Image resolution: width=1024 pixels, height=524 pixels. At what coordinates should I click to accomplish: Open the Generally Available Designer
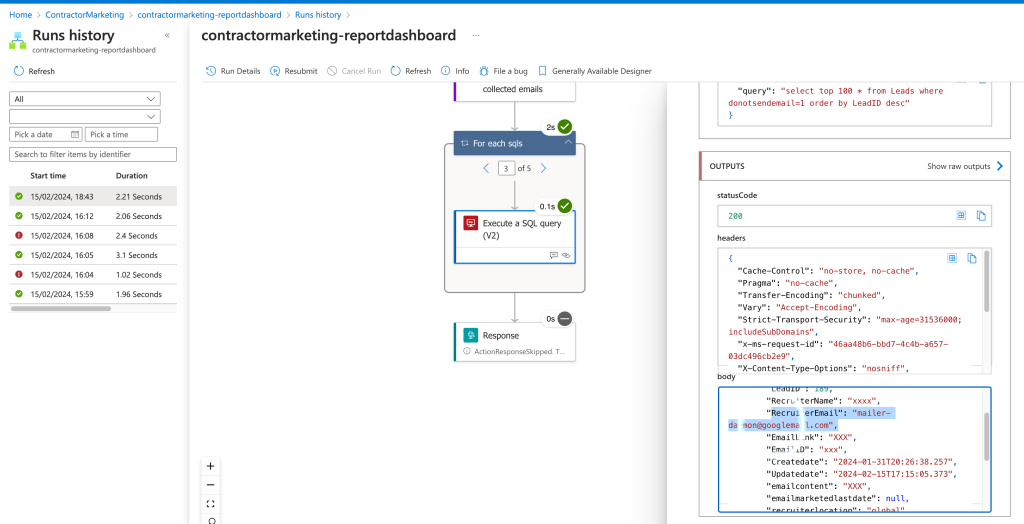[x=594, y=71]
